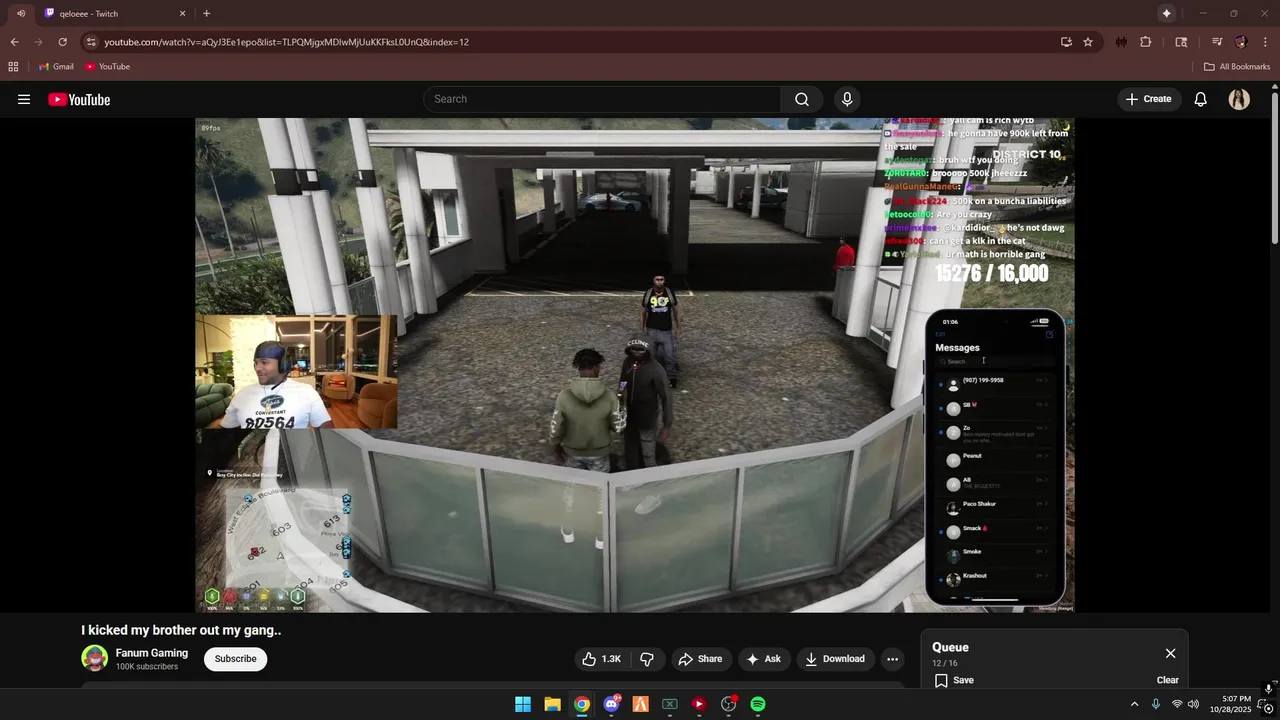The height and width of the screenshot is (720, 1280).
Task: Click the search magnifier button
Action: pos(802,99)
